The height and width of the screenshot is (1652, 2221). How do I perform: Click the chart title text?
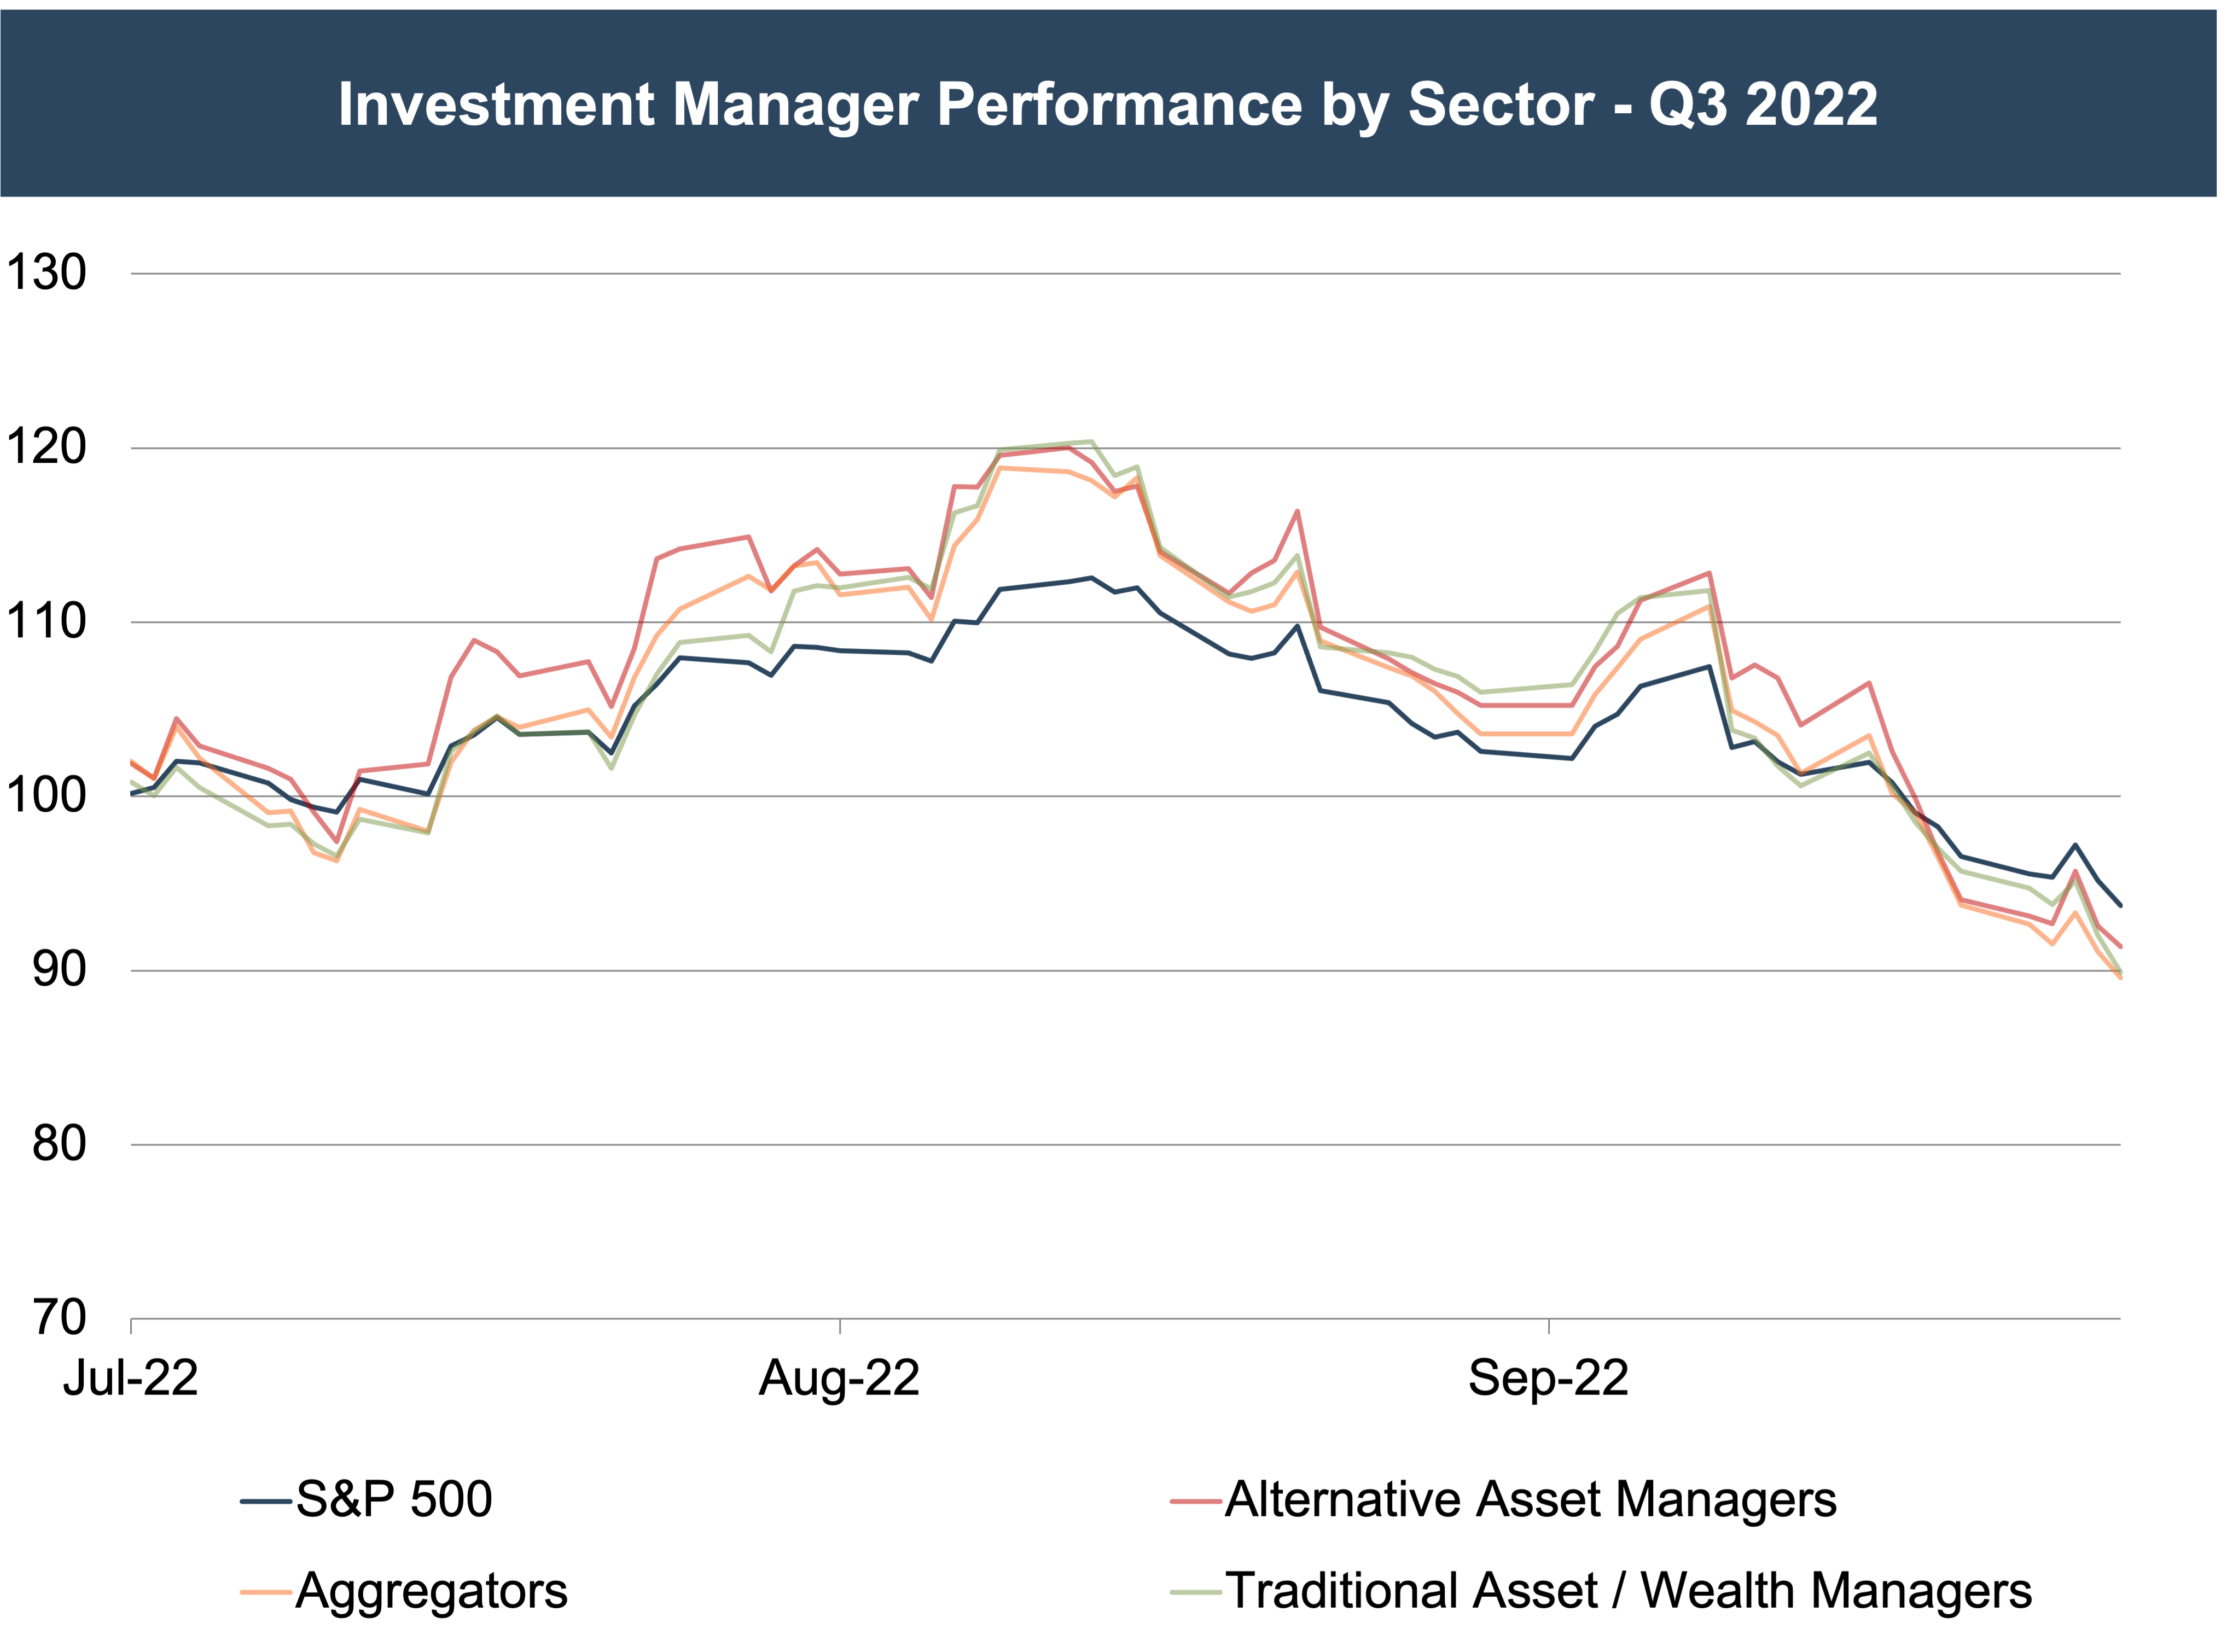tap(1108, 104)
